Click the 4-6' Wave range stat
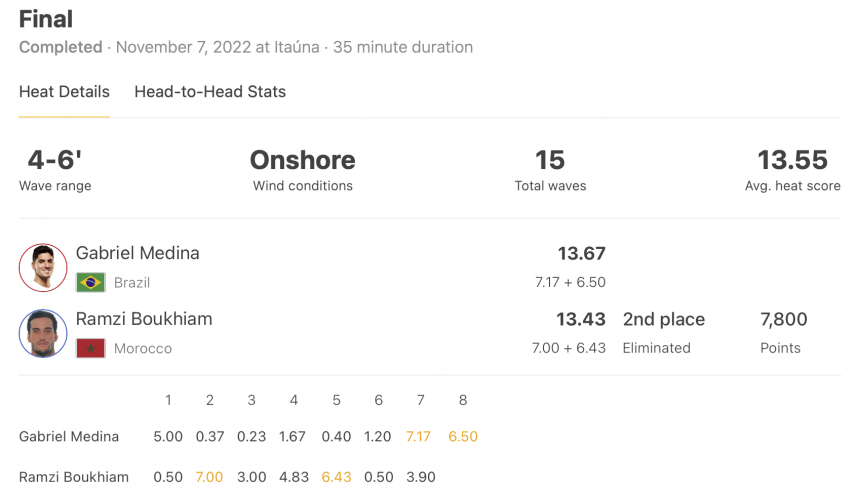 [x=55, y=170]
